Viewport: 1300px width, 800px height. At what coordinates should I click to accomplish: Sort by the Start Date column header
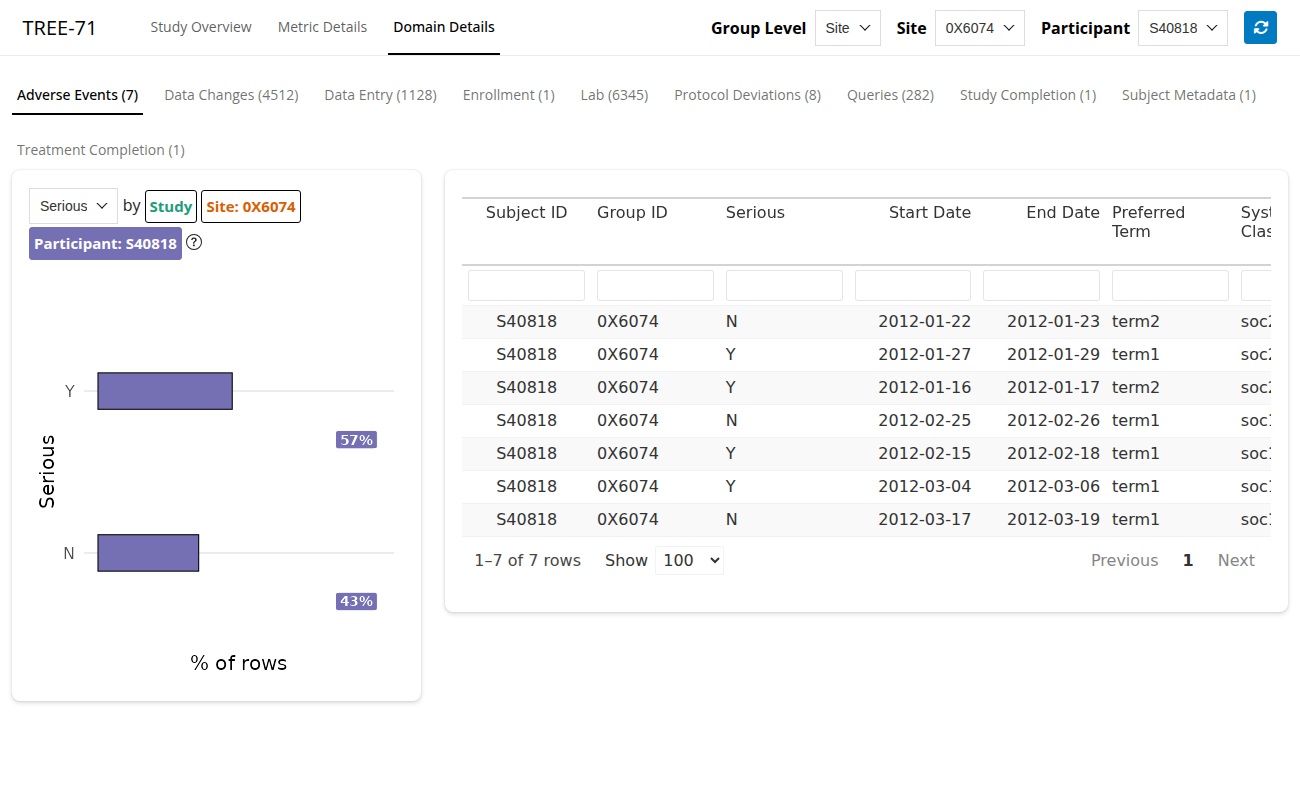pos(929,212)
